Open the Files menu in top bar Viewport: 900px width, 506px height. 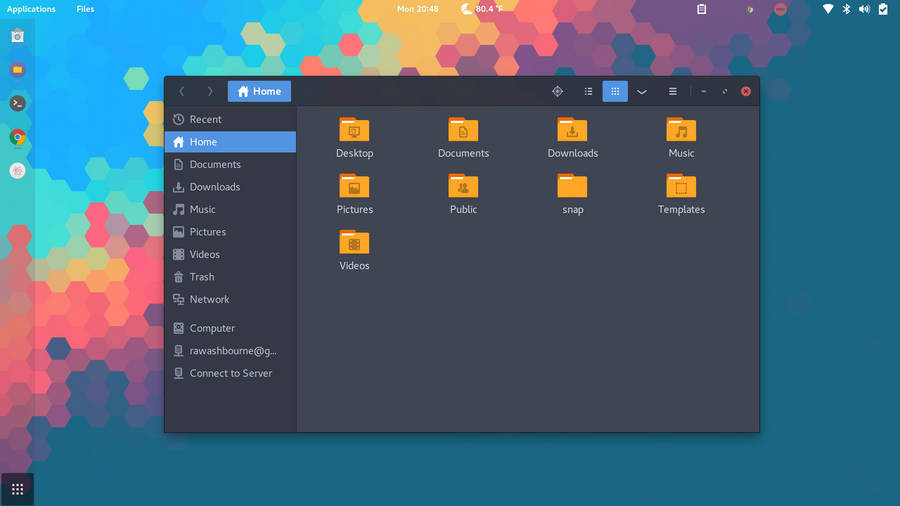(85, 9)
